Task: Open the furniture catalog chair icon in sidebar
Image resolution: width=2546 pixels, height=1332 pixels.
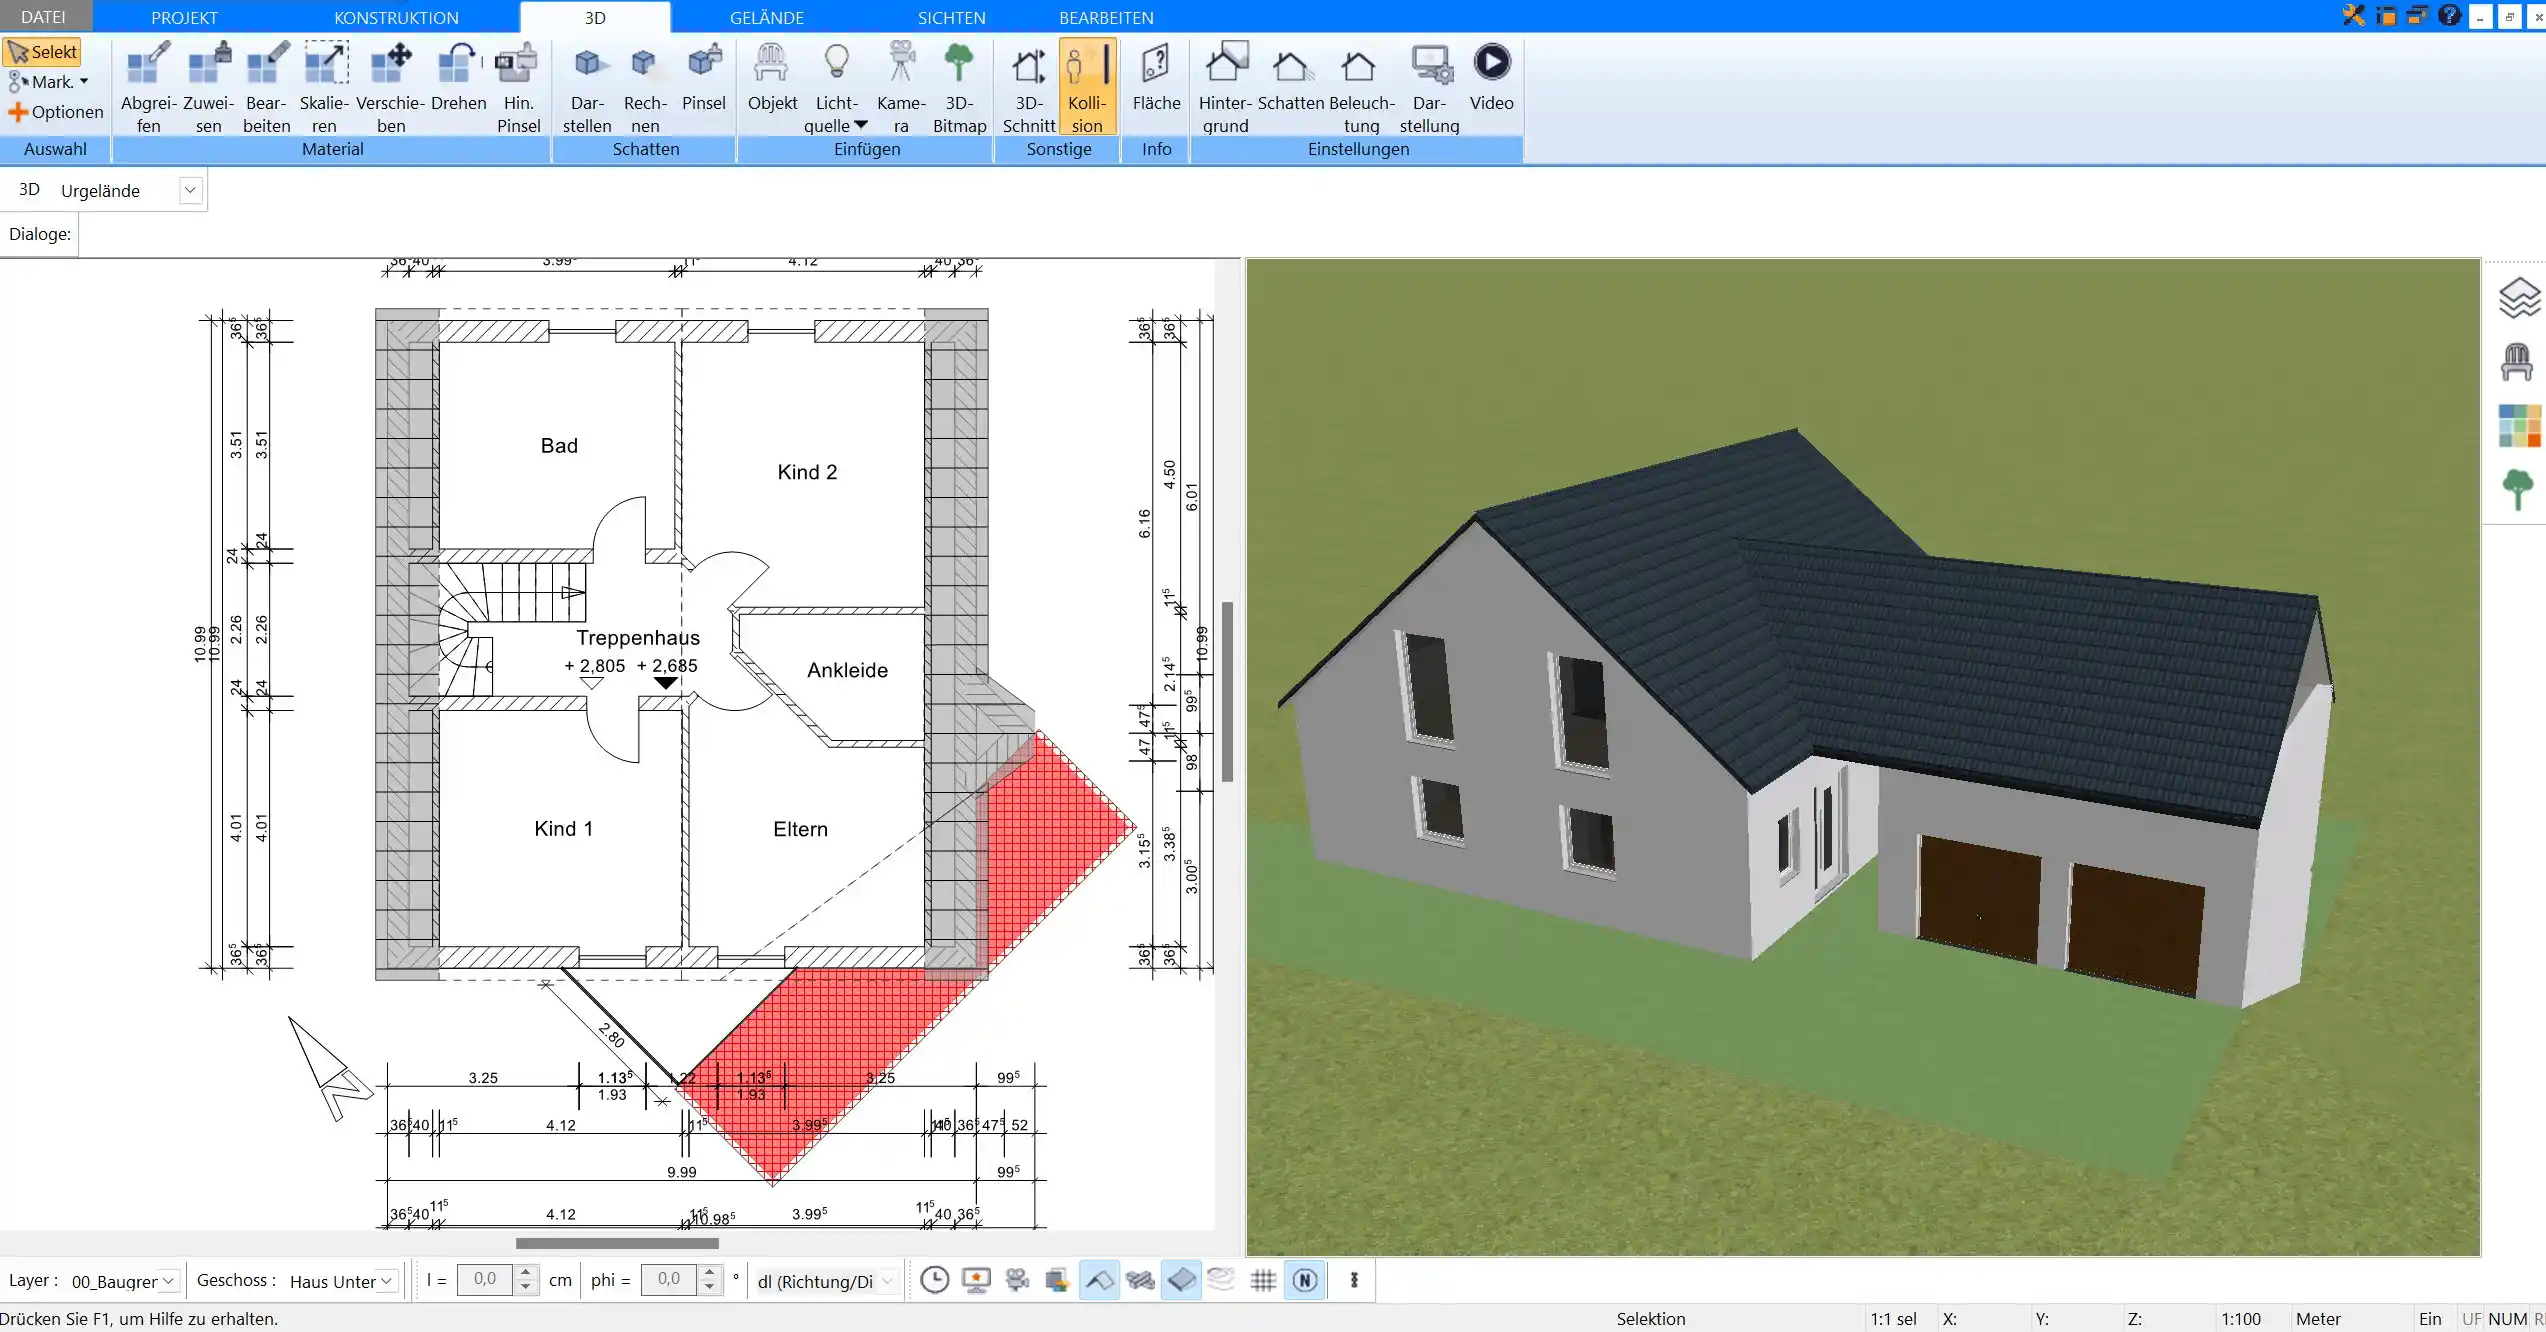Action: pyautogui.click(x=2517, y=361)
